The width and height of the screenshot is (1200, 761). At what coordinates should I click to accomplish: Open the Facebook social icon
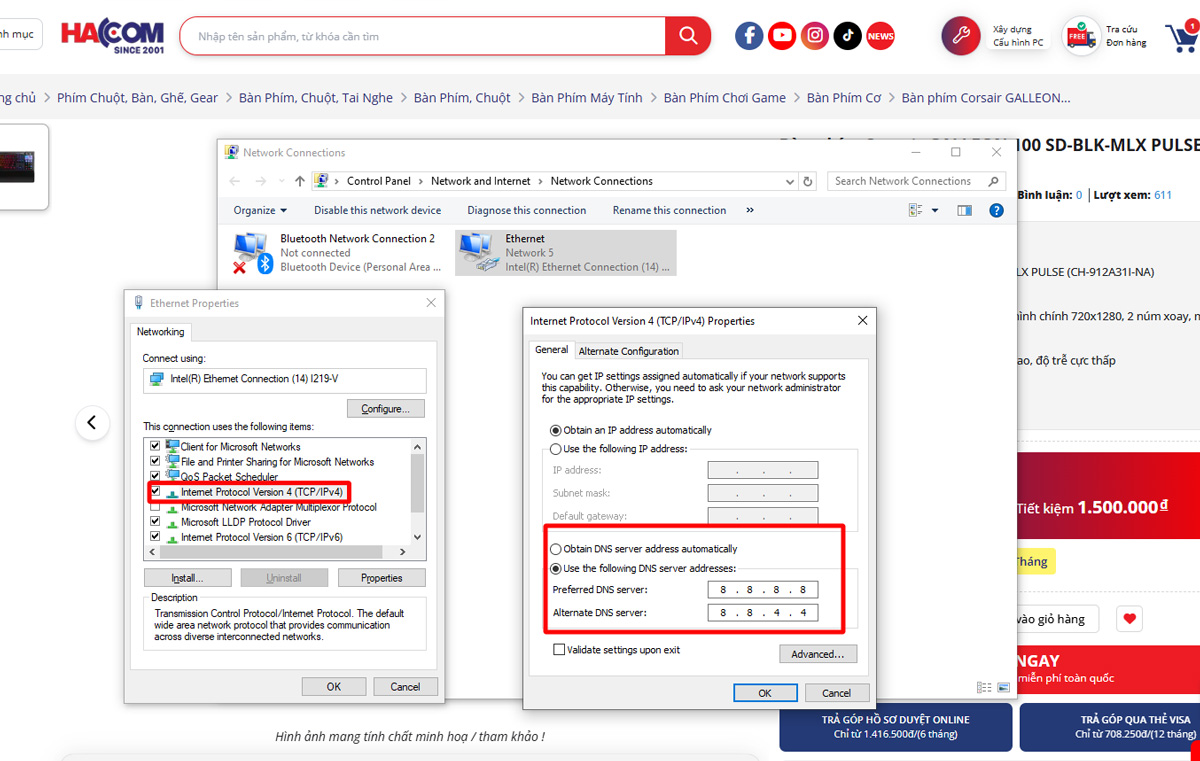(749, 36)
